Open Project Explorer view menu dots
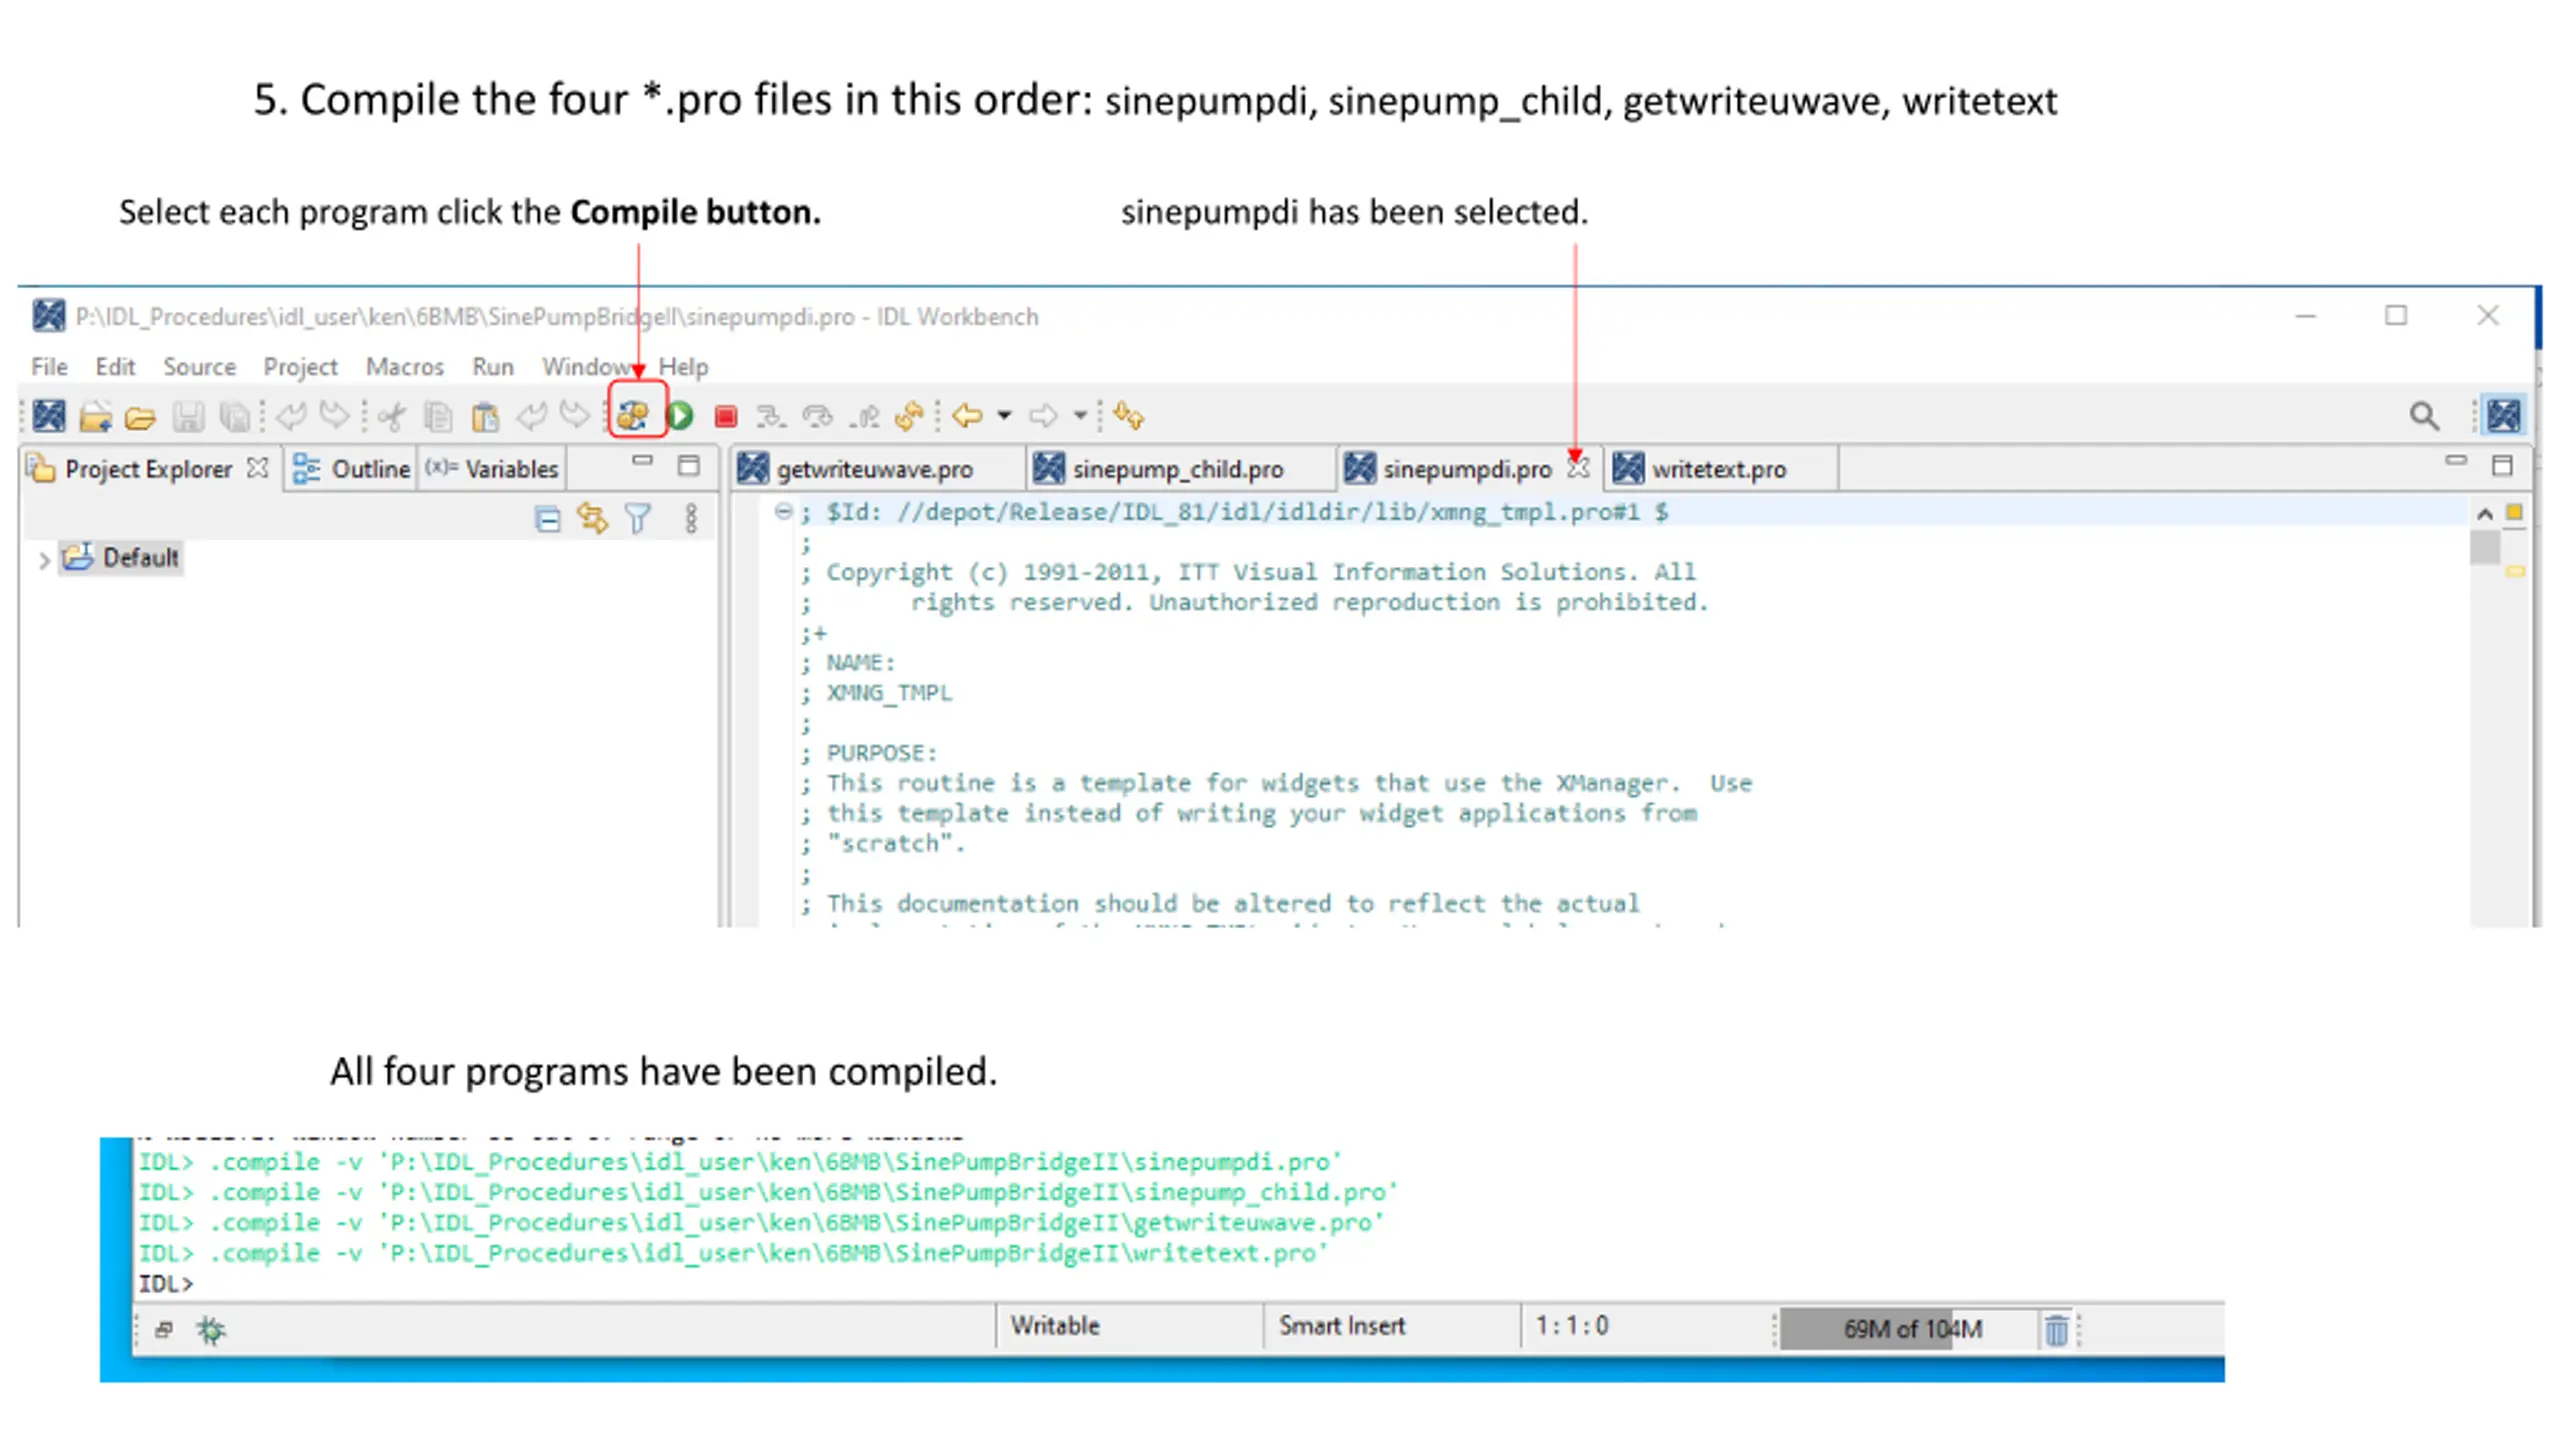 tap(690, 518)
